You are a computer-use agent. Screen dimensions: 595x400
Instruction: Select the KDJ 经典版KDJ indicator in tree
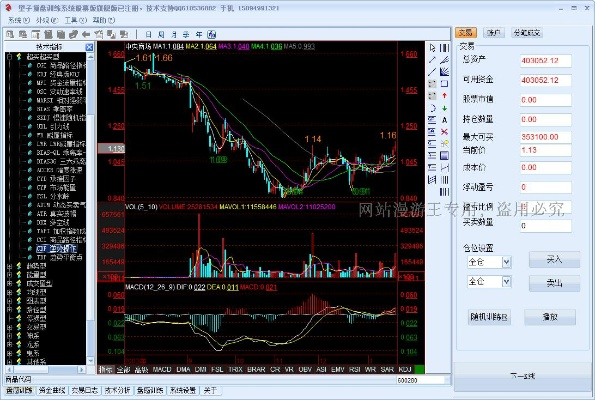click(58, 74)
